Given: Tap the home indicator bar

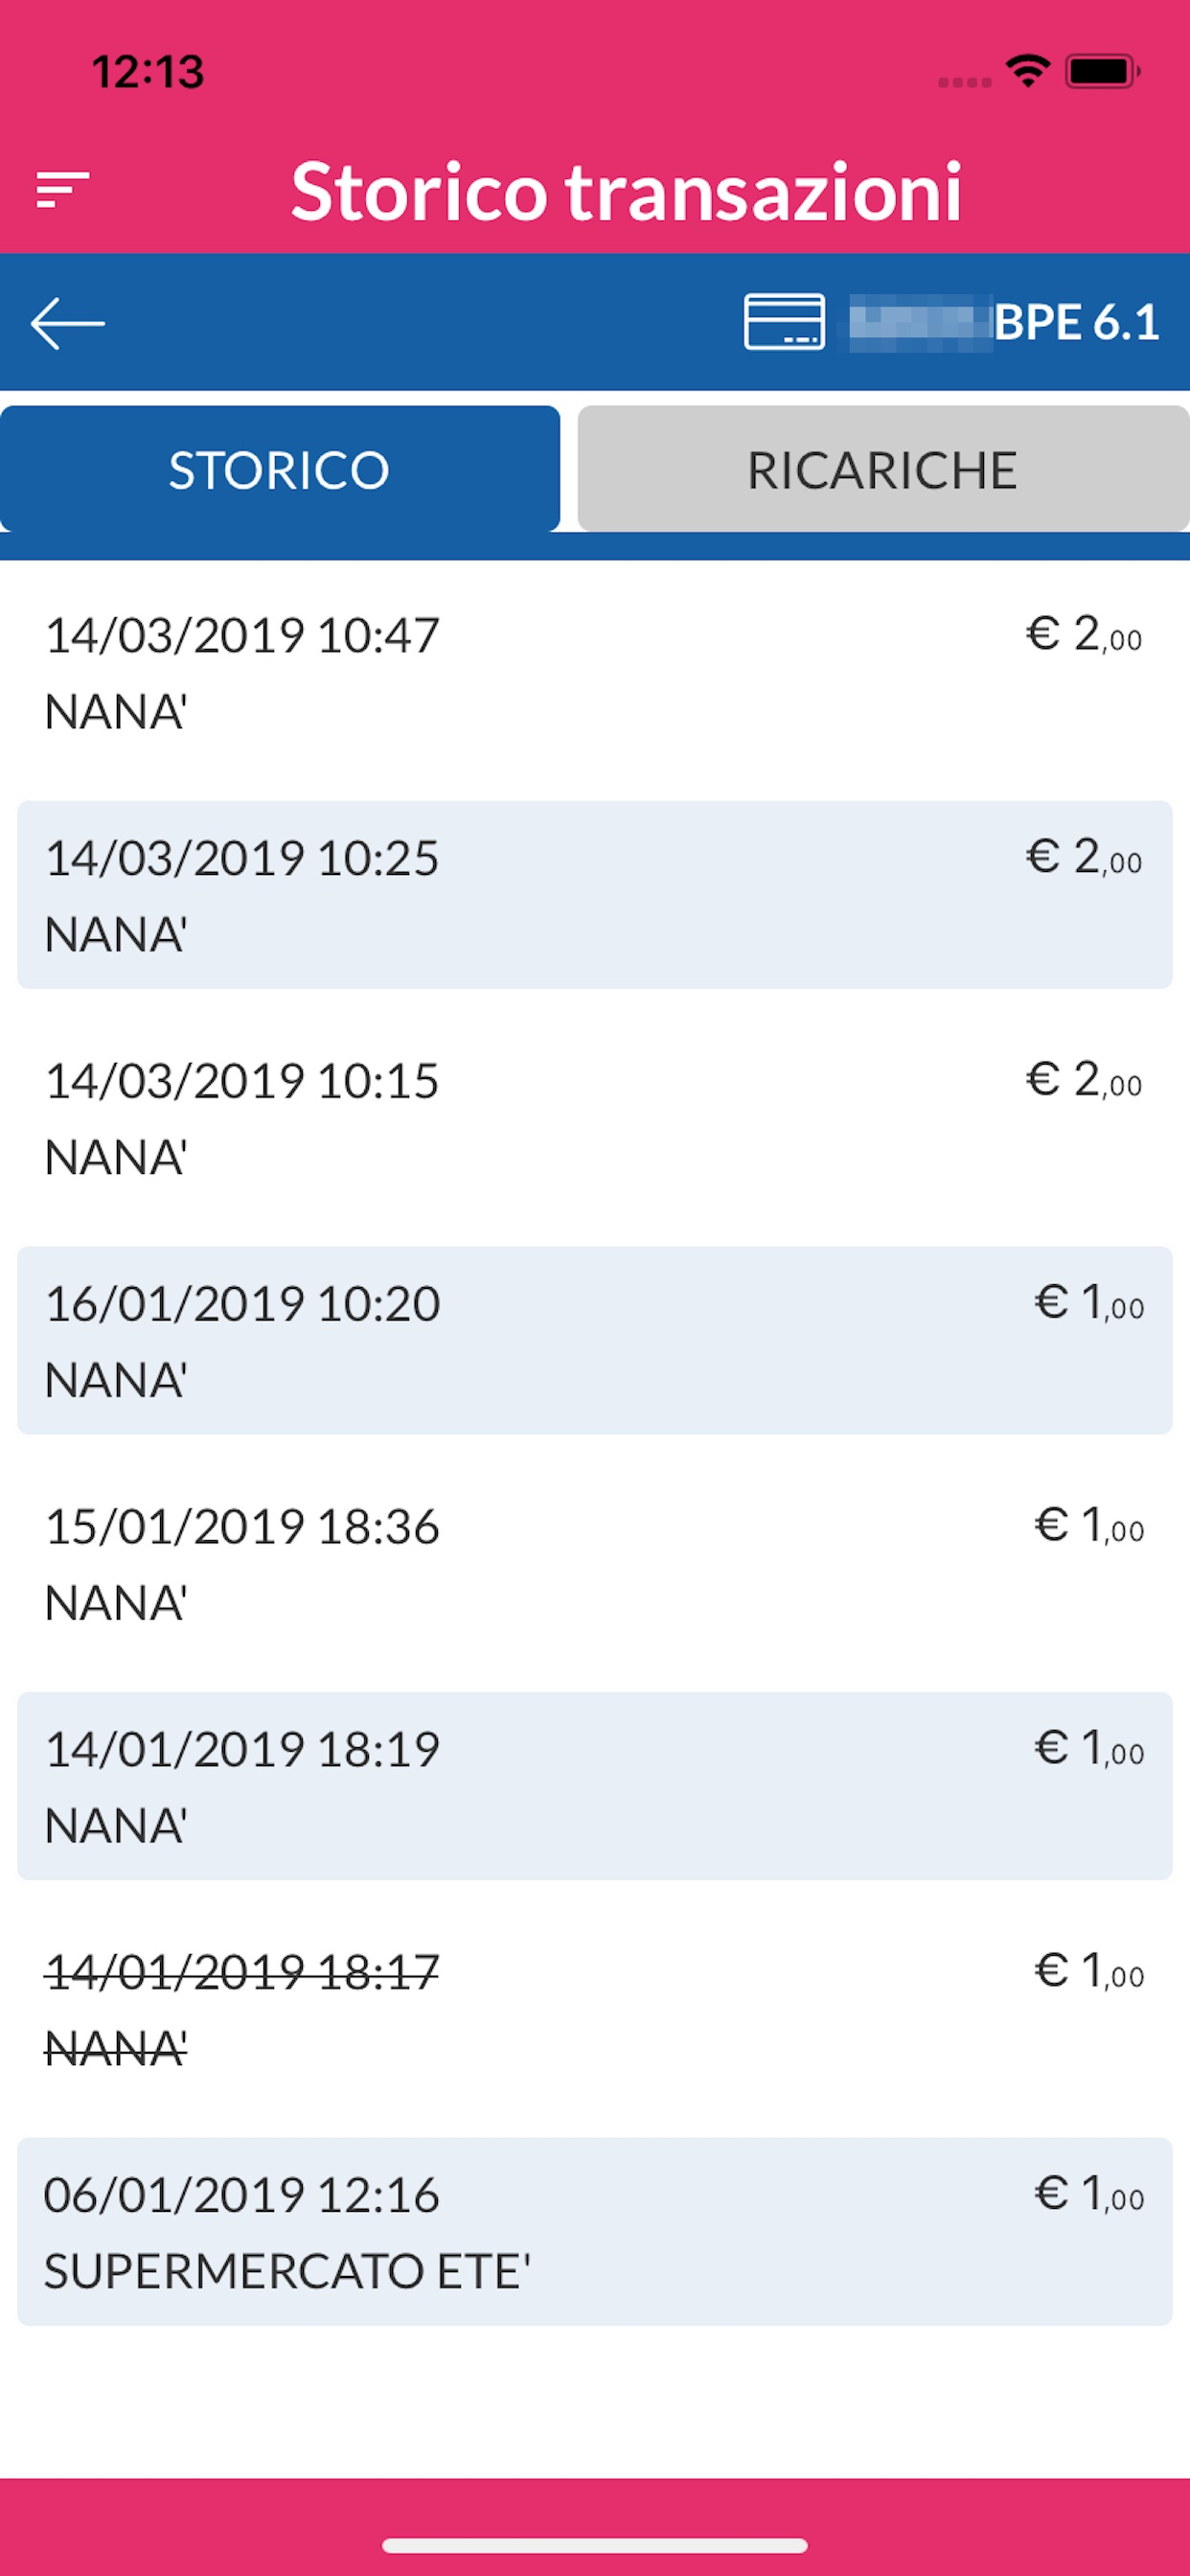Looking at the screenshot, I should 595,2545.
